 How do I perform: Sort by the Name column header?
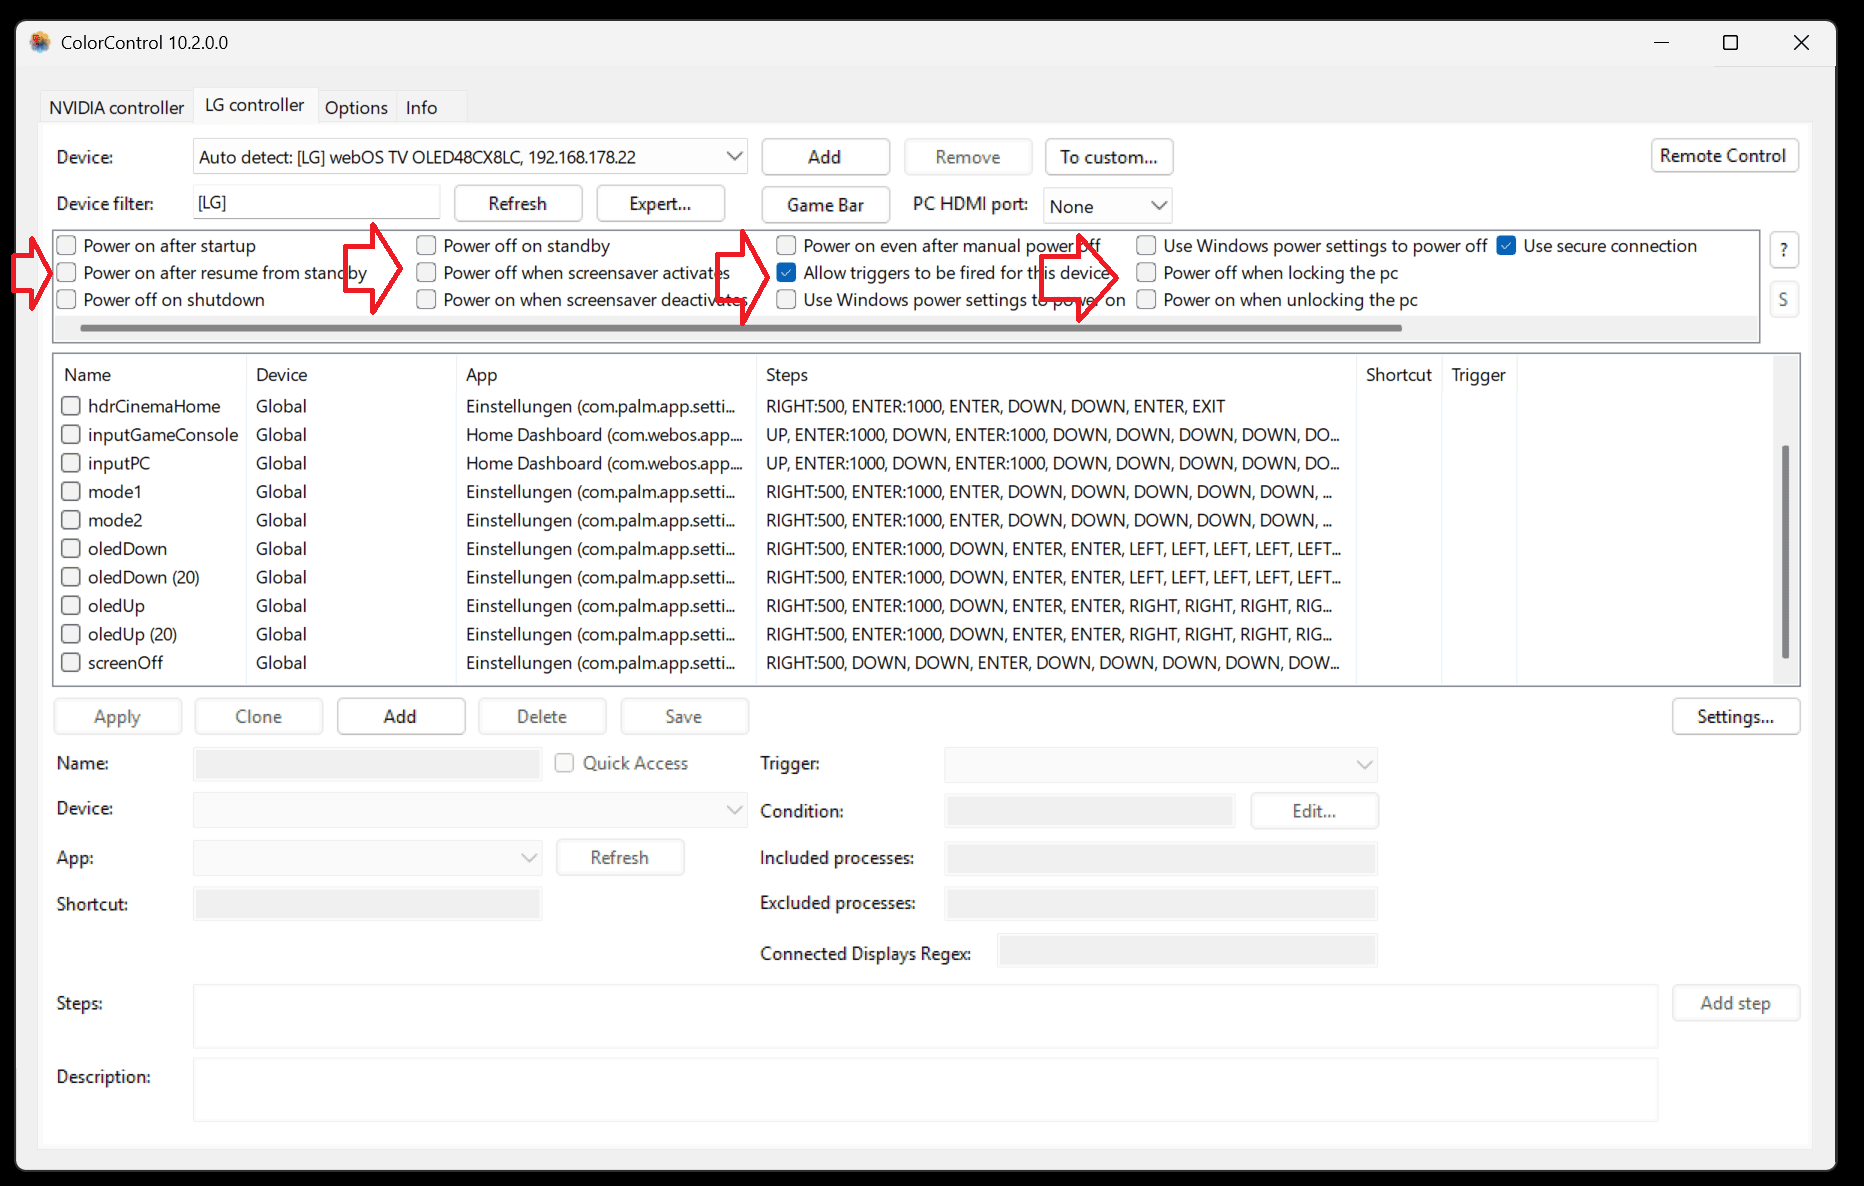150,375
